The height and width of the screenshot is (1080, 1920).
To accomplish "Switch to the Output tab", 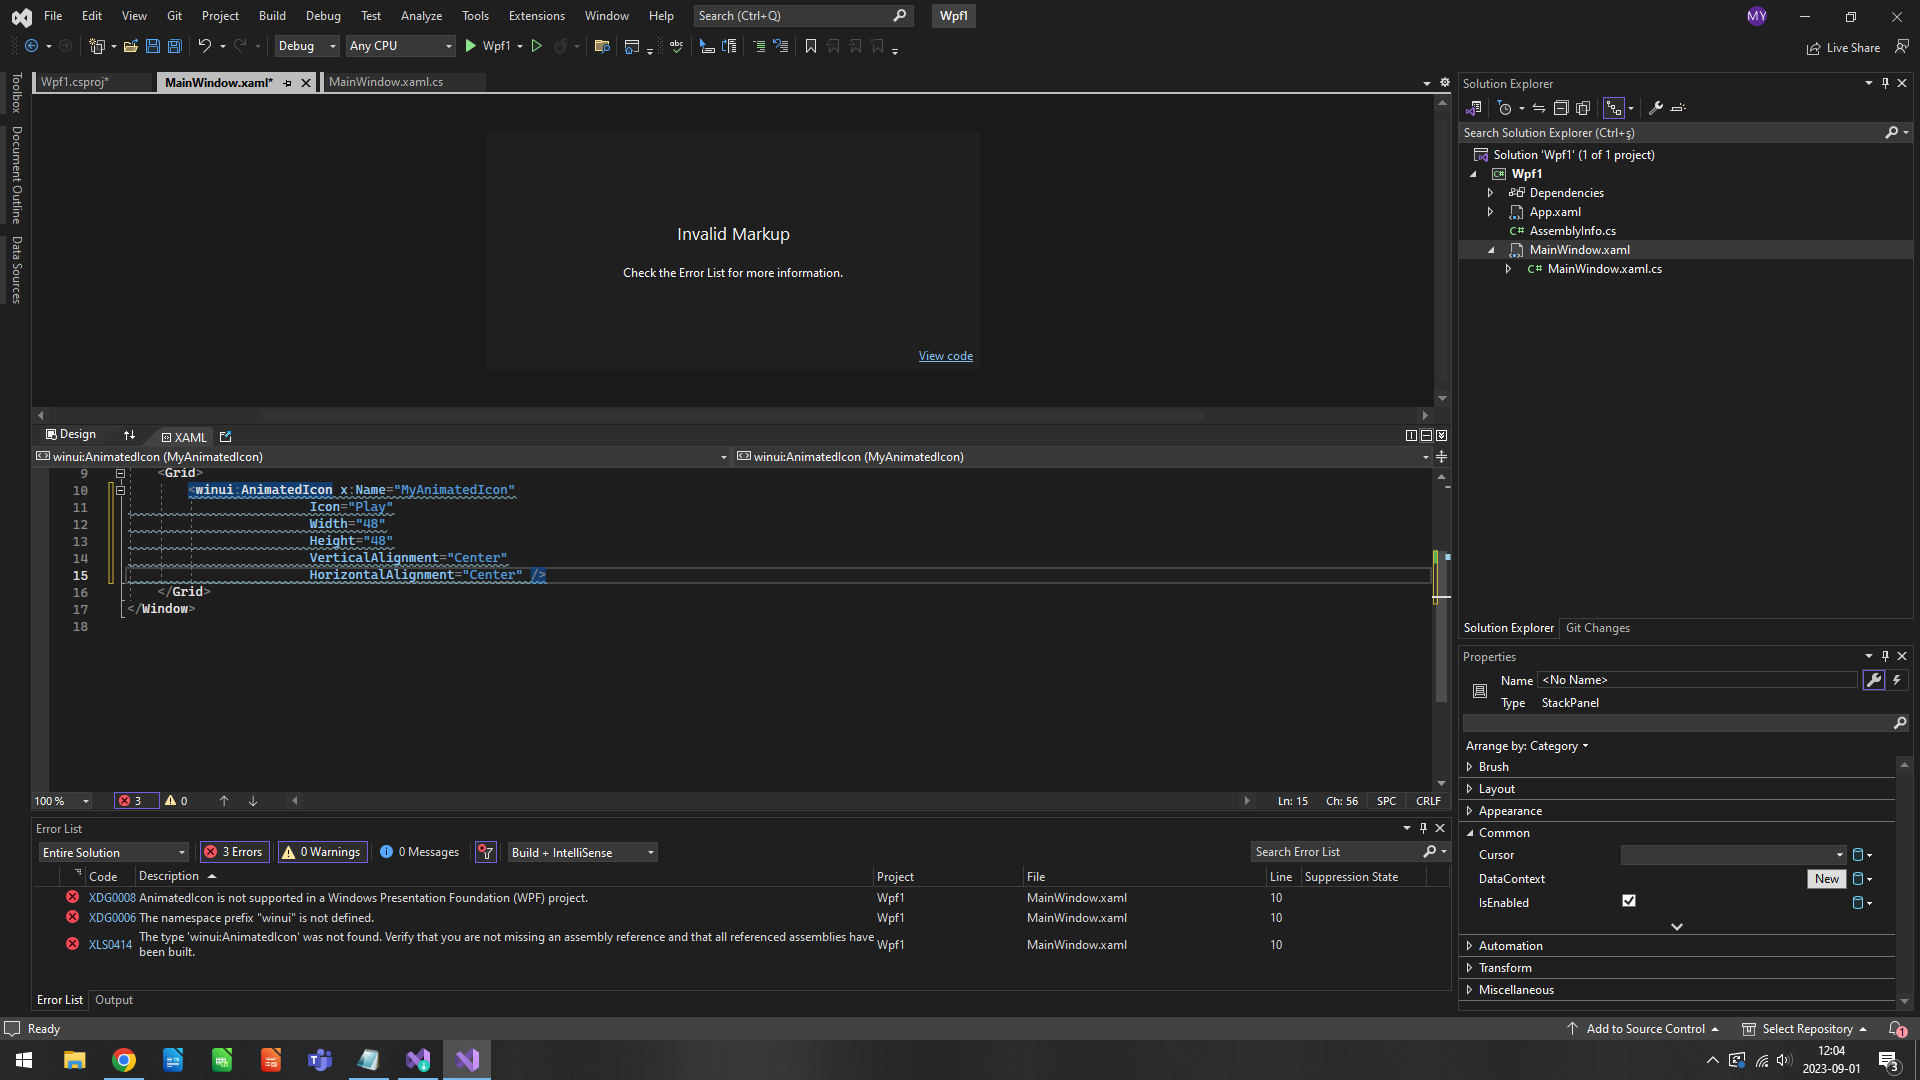I will tap(114, 1000).
